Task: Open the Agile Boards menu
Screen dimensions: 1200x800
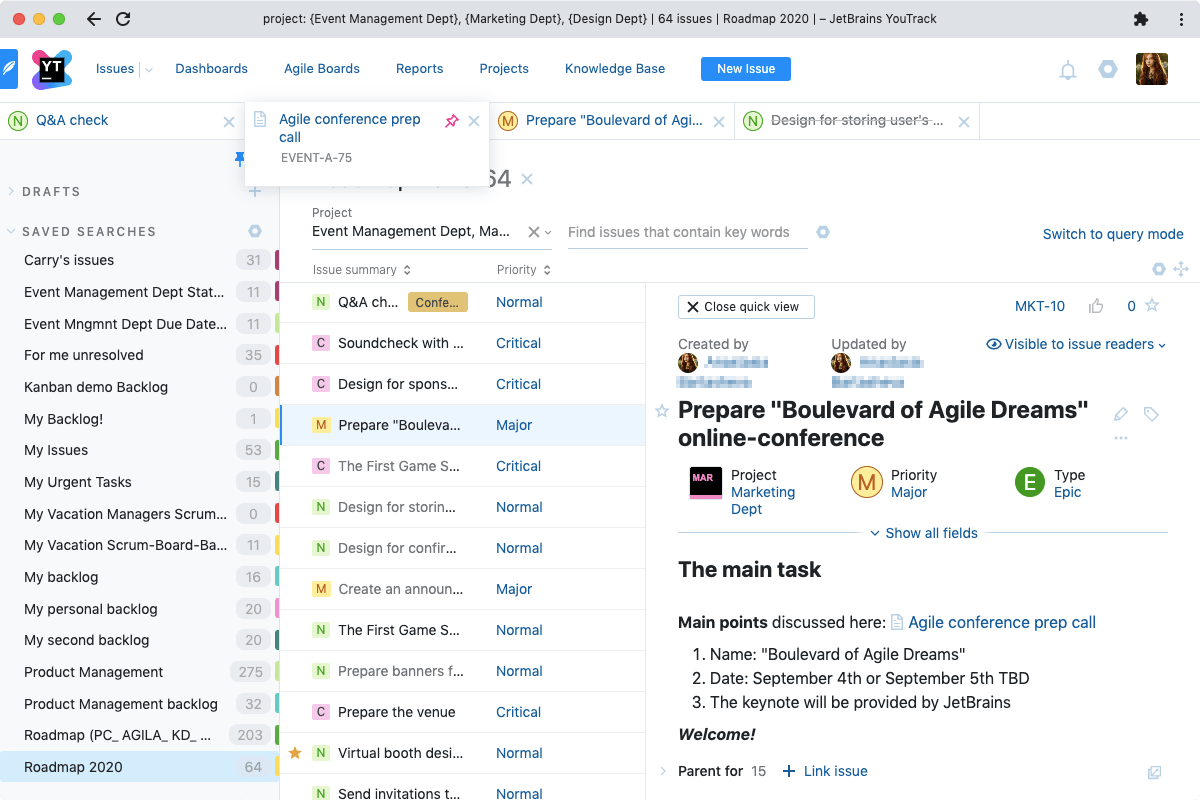Action: coord(322,68)
